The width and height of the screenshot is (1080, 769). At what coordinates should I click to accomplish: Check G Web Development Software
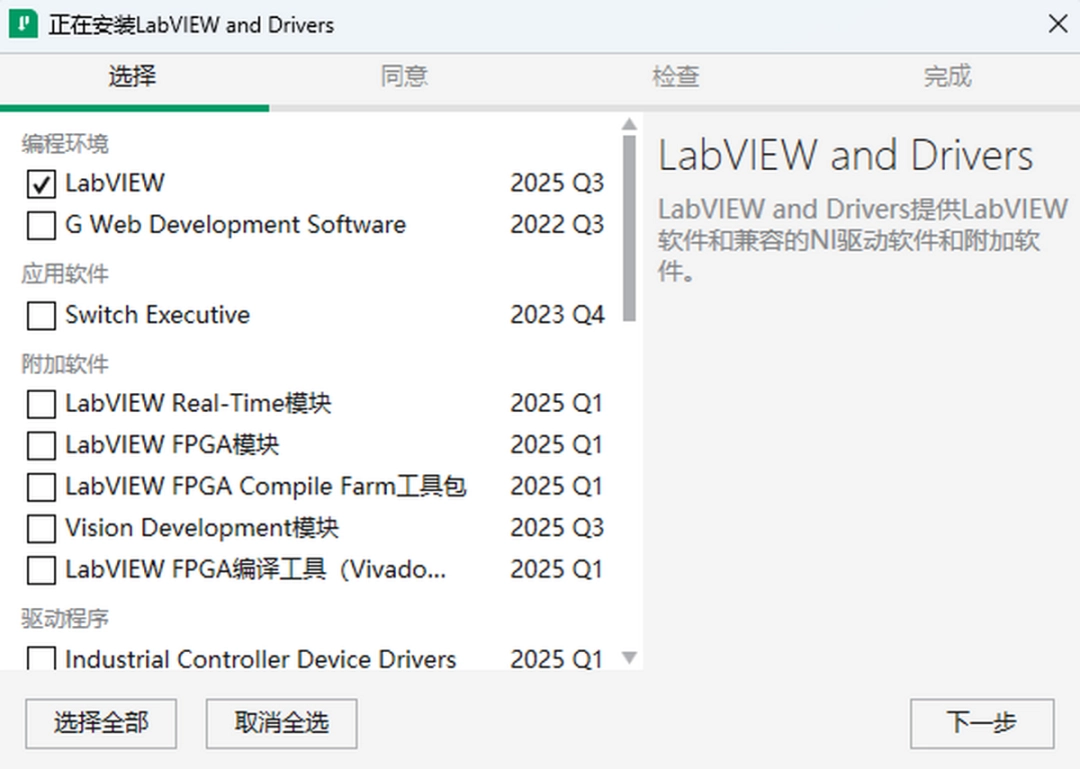[x=40, y=225]
